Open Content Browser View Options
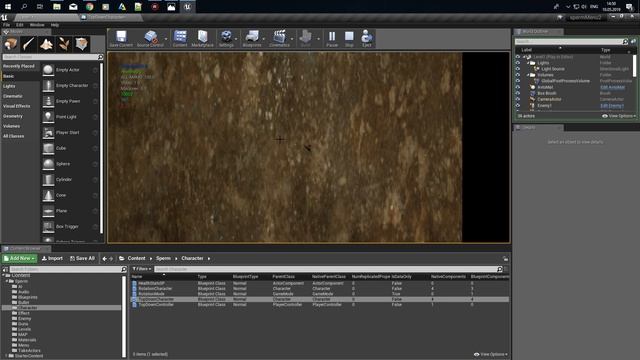The width and height of the screenshot is (640, 360). (491, 354)
